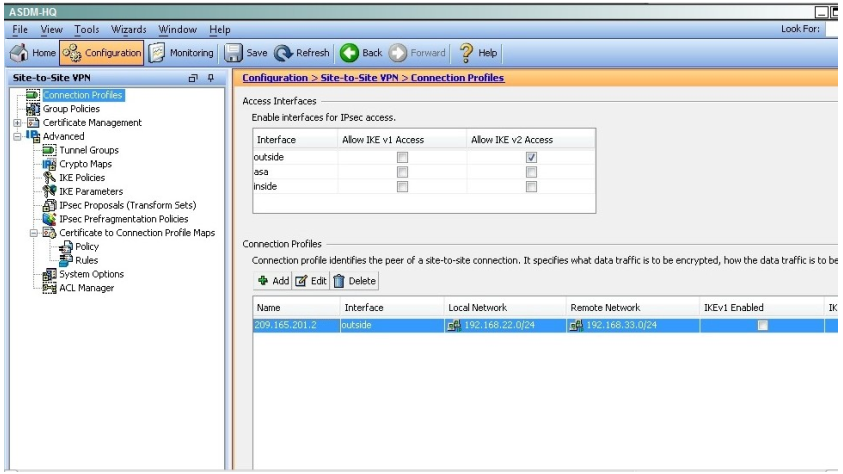Open the Monitoring view

(184, 53)
